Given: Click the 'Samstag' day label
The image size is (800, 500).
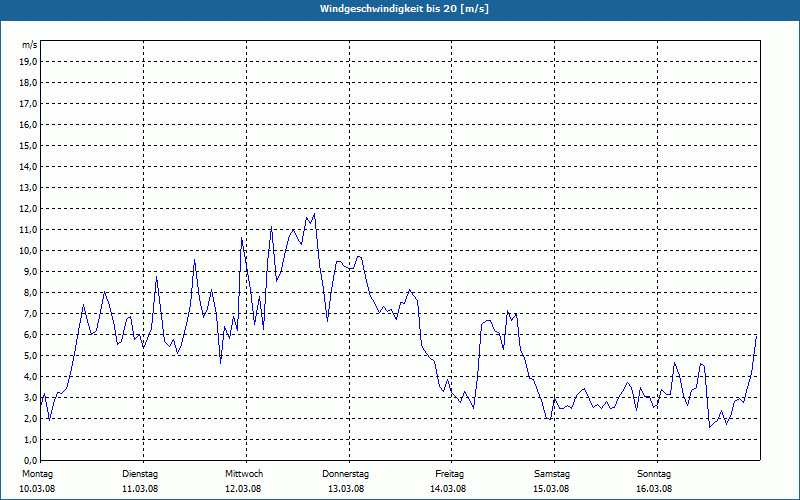Looking at the screenshot, I should pyautogui.click(x=552, y=474).
